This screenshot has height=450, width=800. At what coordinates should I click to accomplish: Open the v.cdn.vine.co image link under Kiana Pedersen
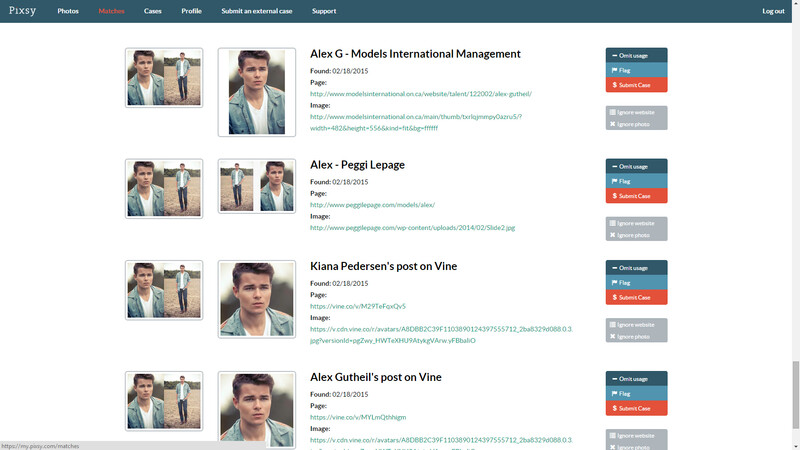441,335
